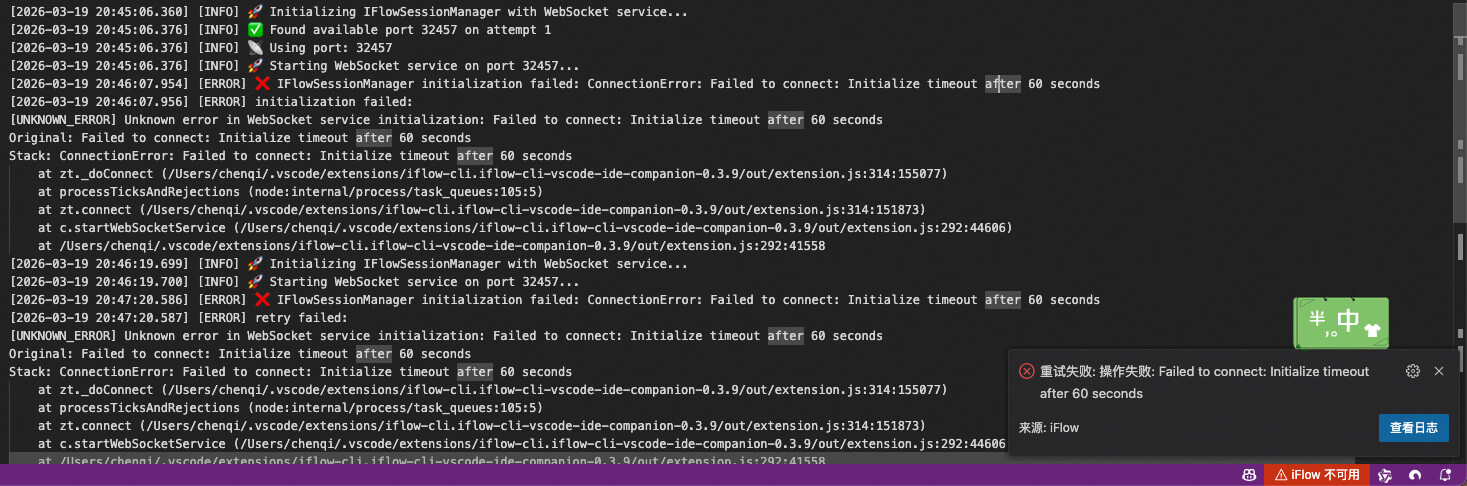
Task: Click the knot-shaped icon right of iFlow status
Action: click(x=1385, y=475)
